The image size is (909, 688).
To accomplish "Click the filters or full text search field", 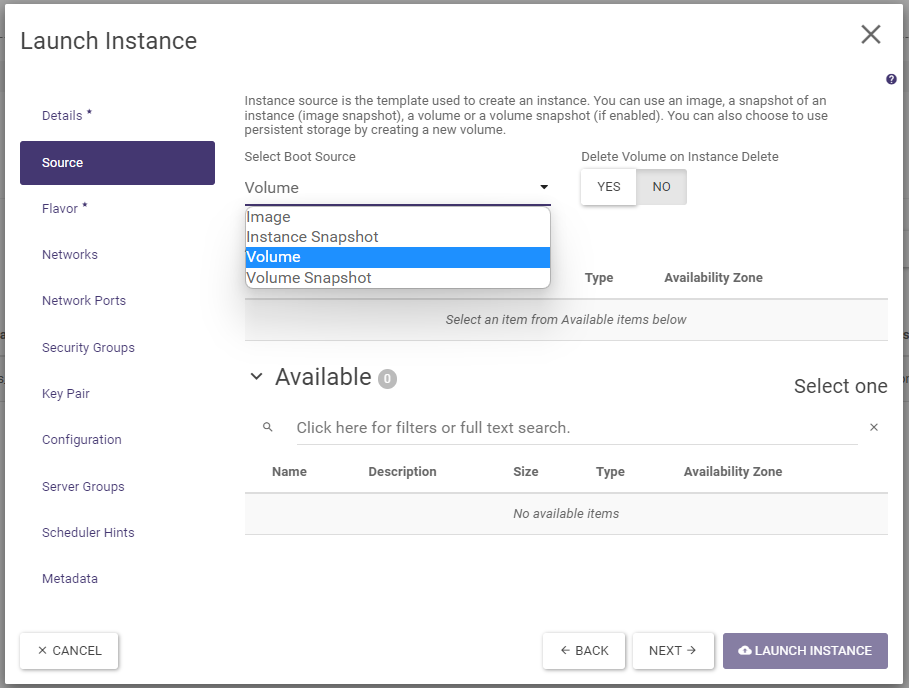I will click(575, 427).
